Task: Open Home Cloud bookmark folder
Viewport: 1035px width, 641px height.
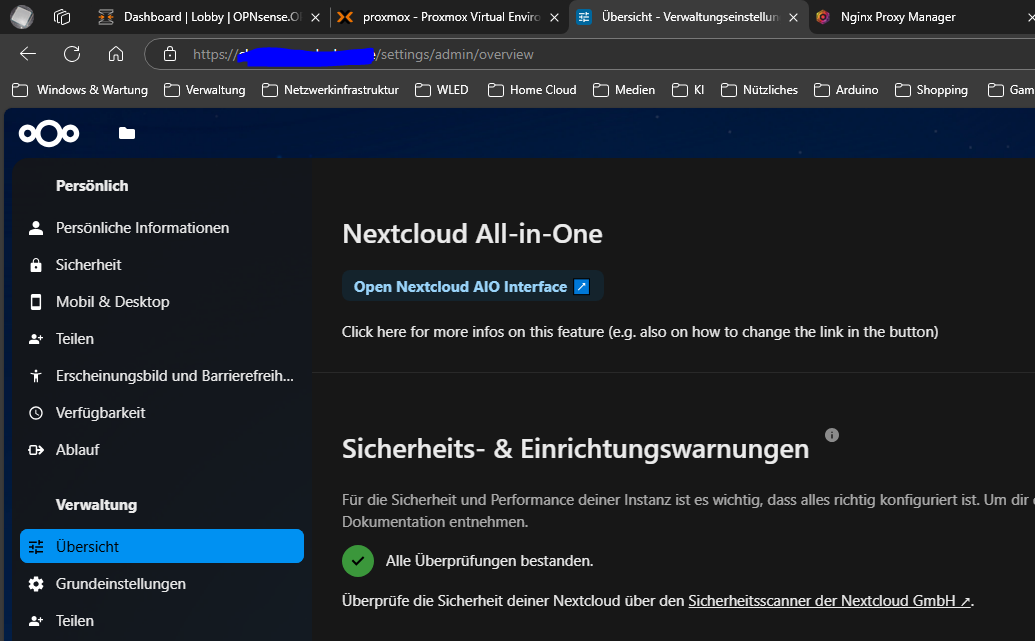Action: 532,90
